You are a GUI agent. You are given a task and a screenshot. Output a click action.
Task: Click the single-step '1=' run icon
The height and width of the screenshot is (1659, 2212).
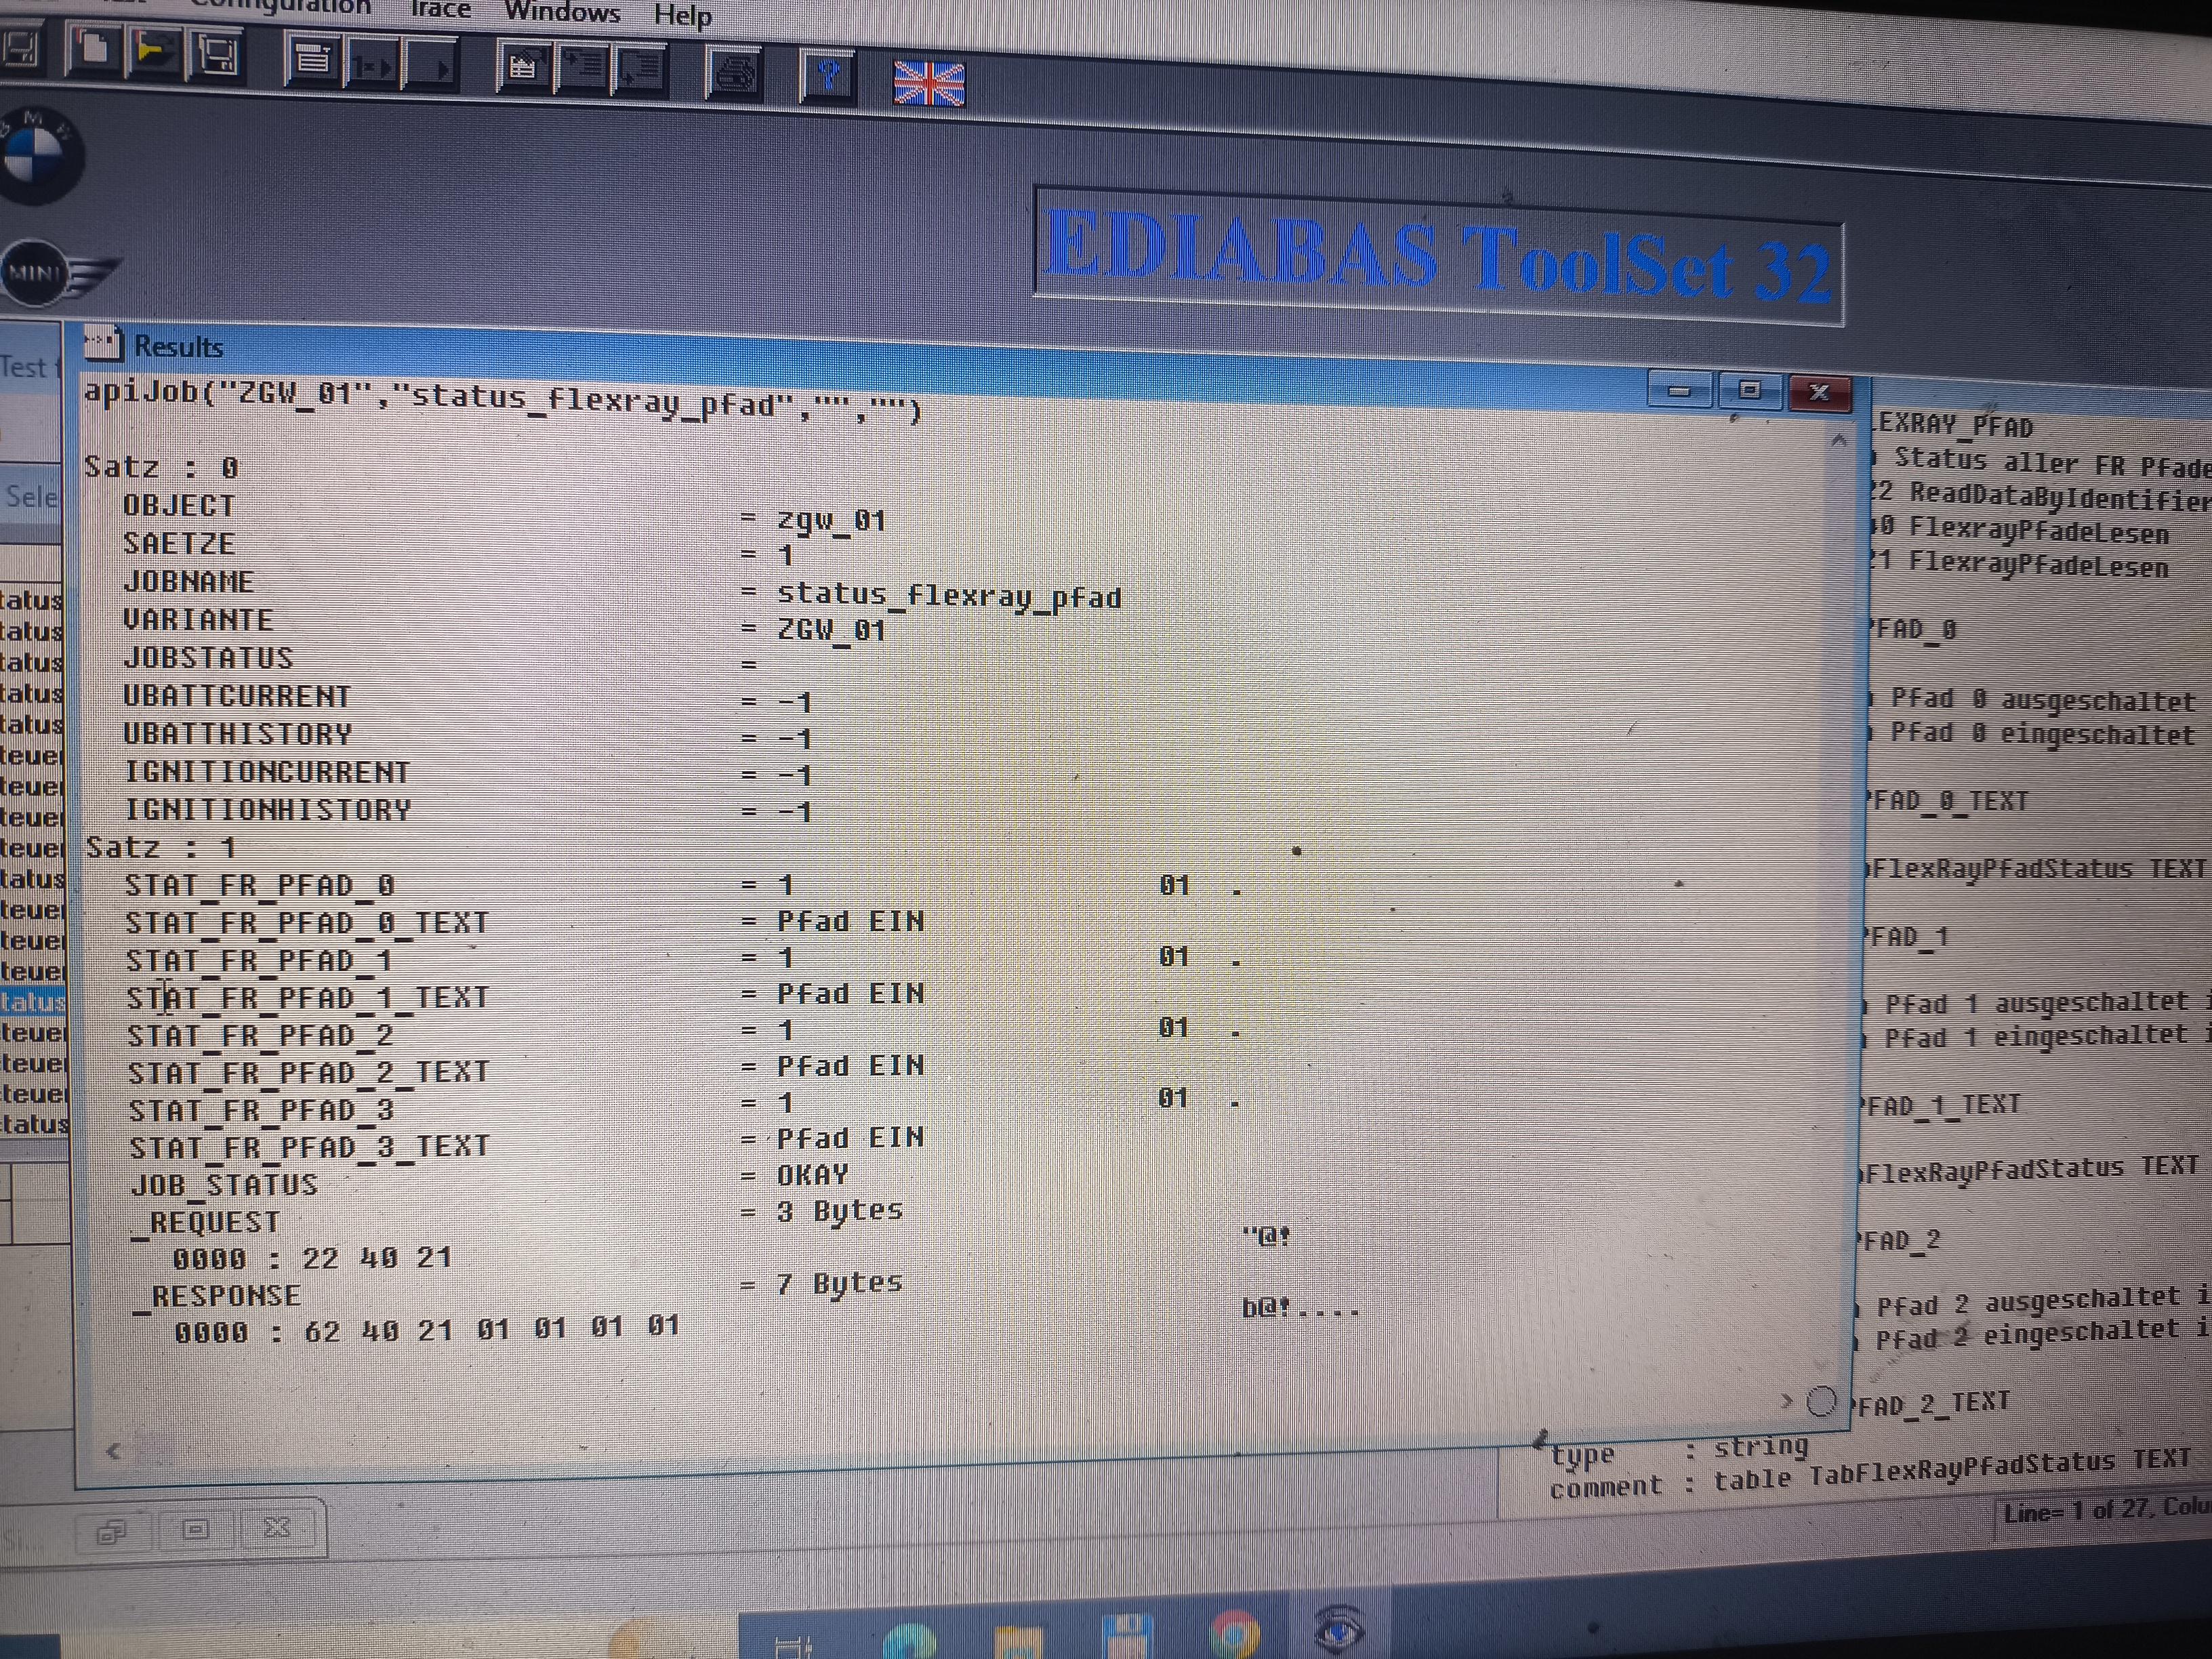coord(371,64)
